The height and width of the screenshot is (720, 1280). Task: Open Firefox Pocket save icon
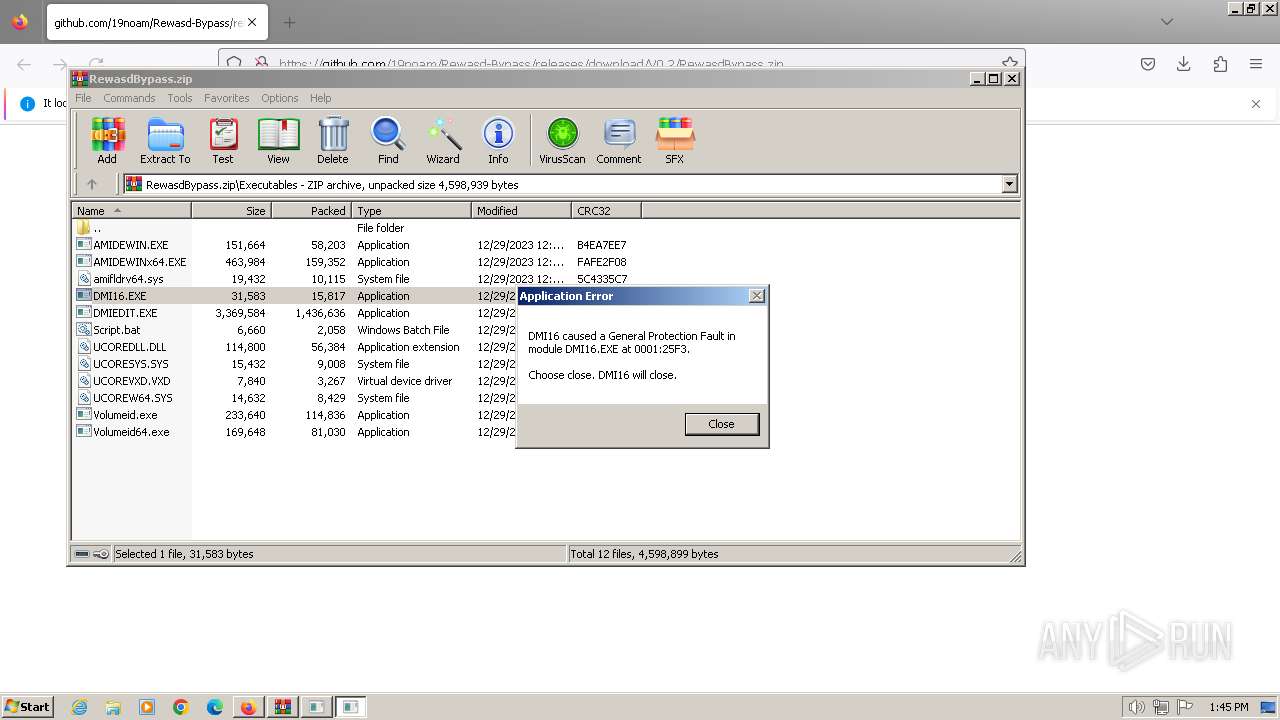1148,64
